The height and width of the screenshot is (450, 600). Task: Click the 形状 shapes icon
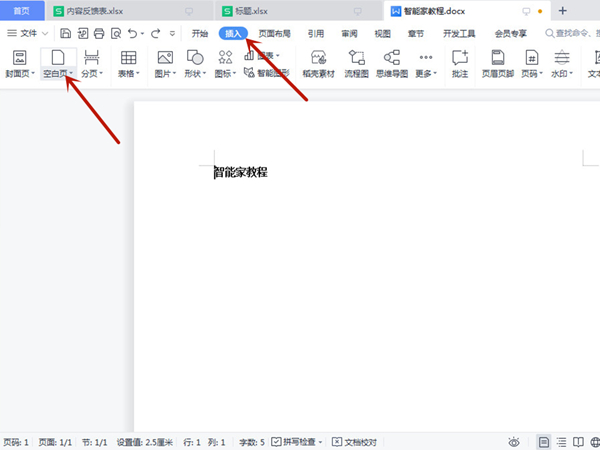(x=195, y=58)
